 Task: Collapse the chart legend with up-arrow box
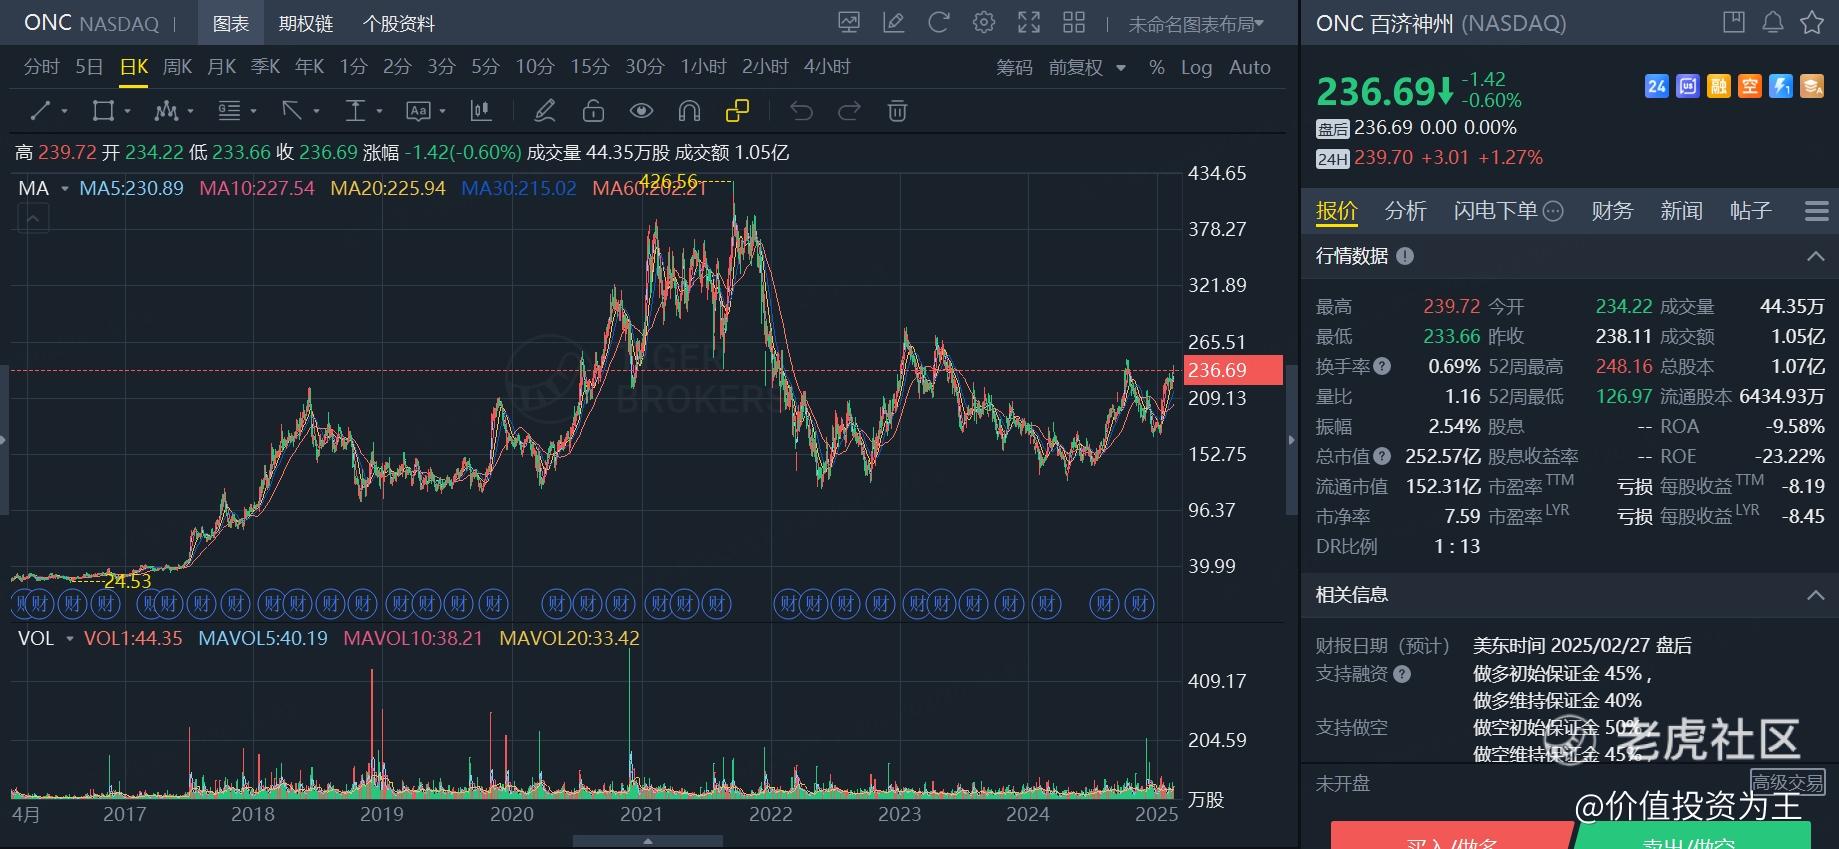point(34,218)
